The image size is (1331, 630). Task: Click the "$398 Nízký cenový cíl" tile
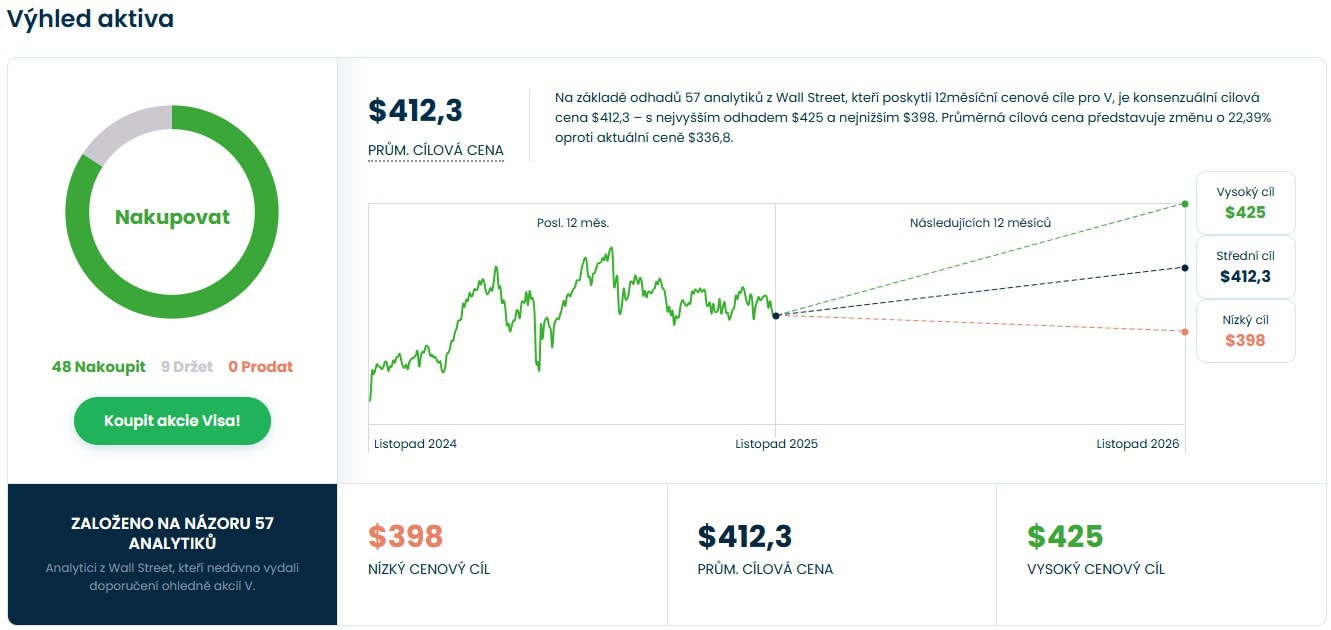501,552
